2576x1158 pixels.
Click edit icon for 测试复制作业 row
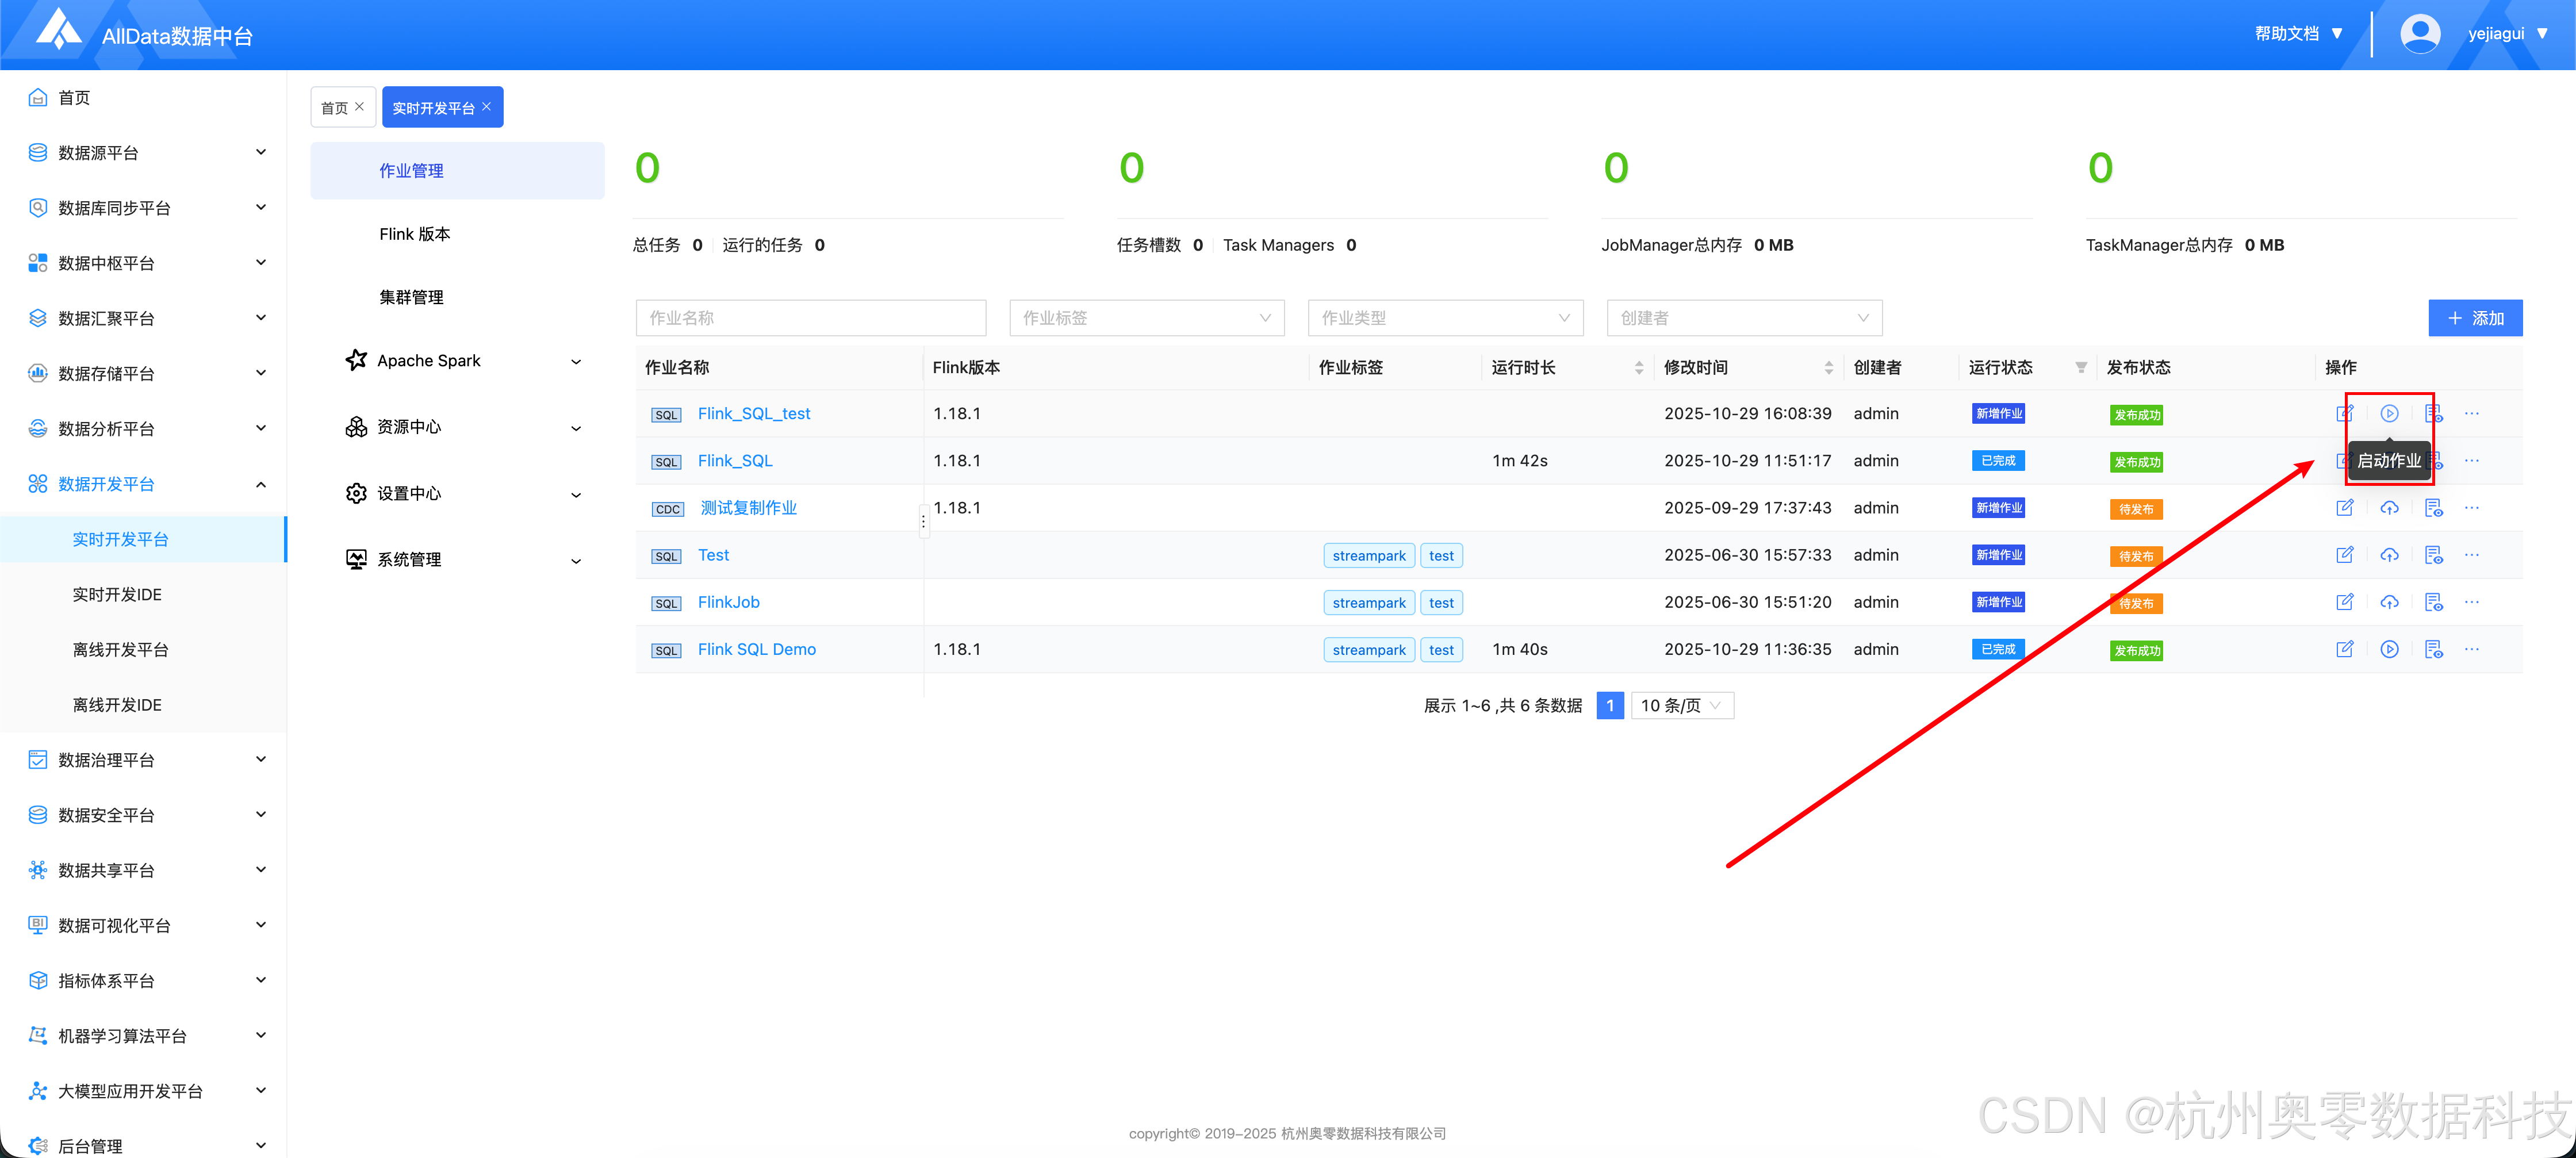[2344, 508]
